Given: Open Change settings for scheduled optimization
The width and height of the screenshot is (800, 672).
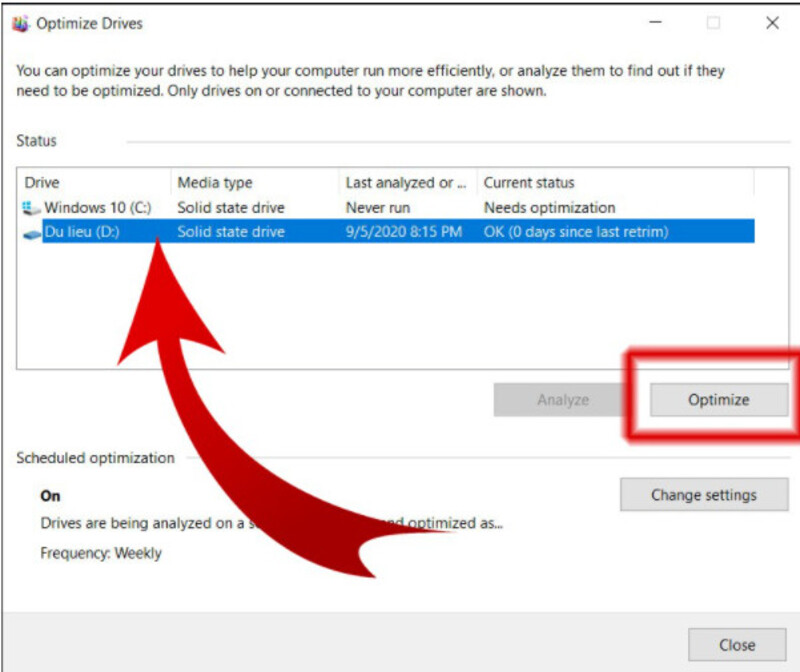Looking at the screenshot, I should (x=704, y=494).
